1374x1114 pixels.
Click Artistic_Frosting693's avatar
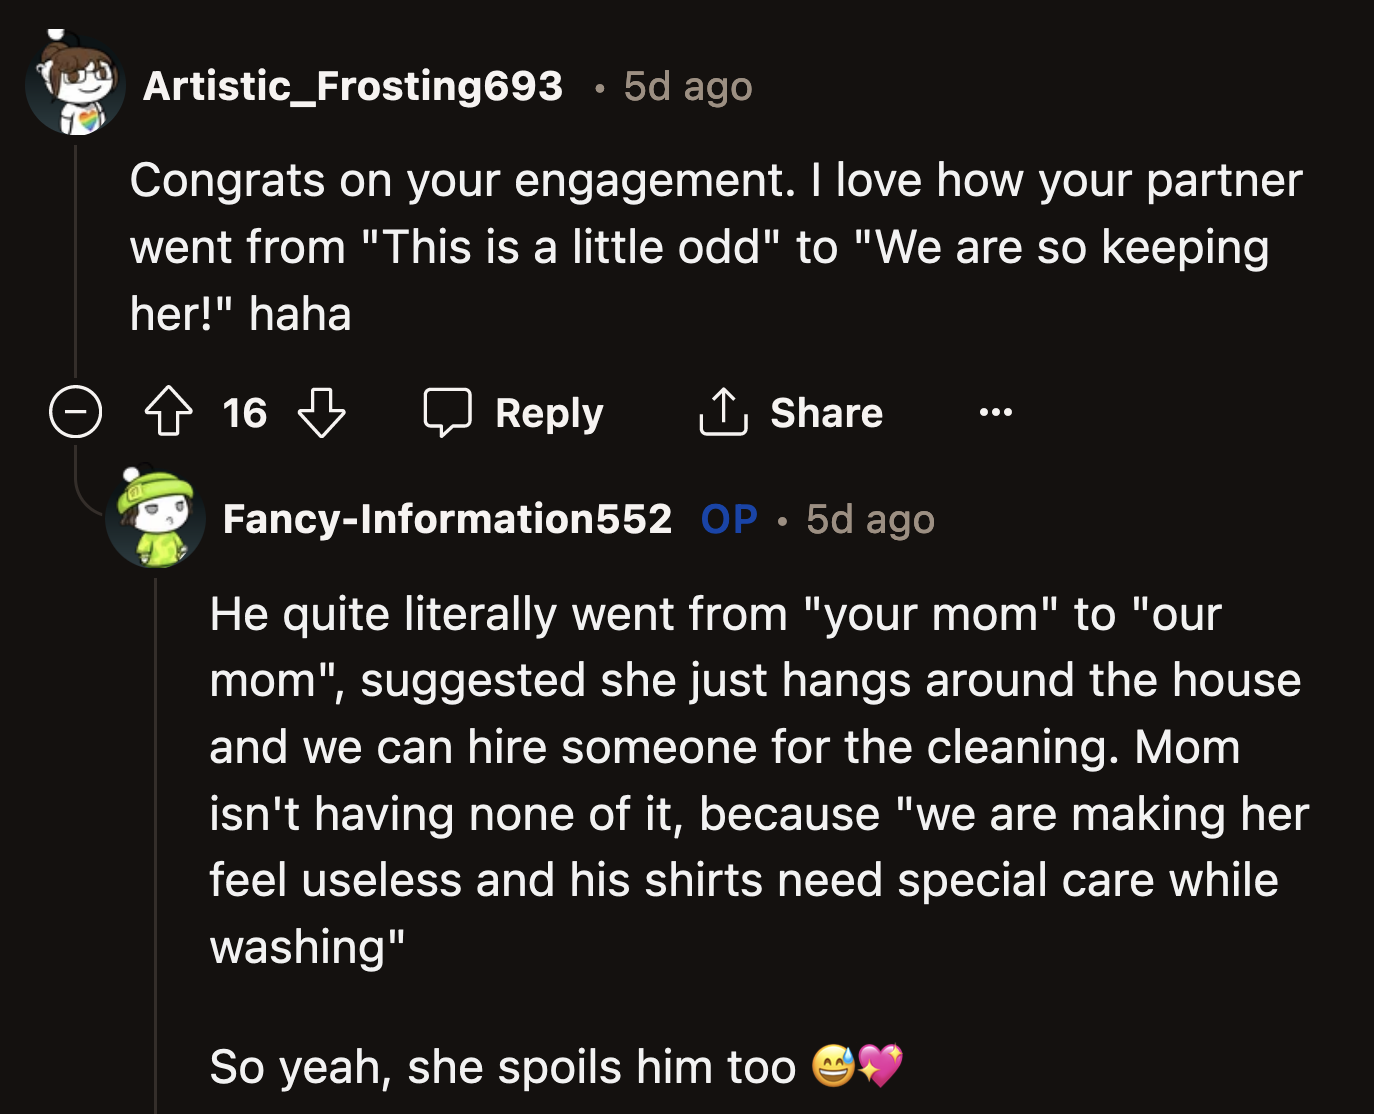point(75,84)
